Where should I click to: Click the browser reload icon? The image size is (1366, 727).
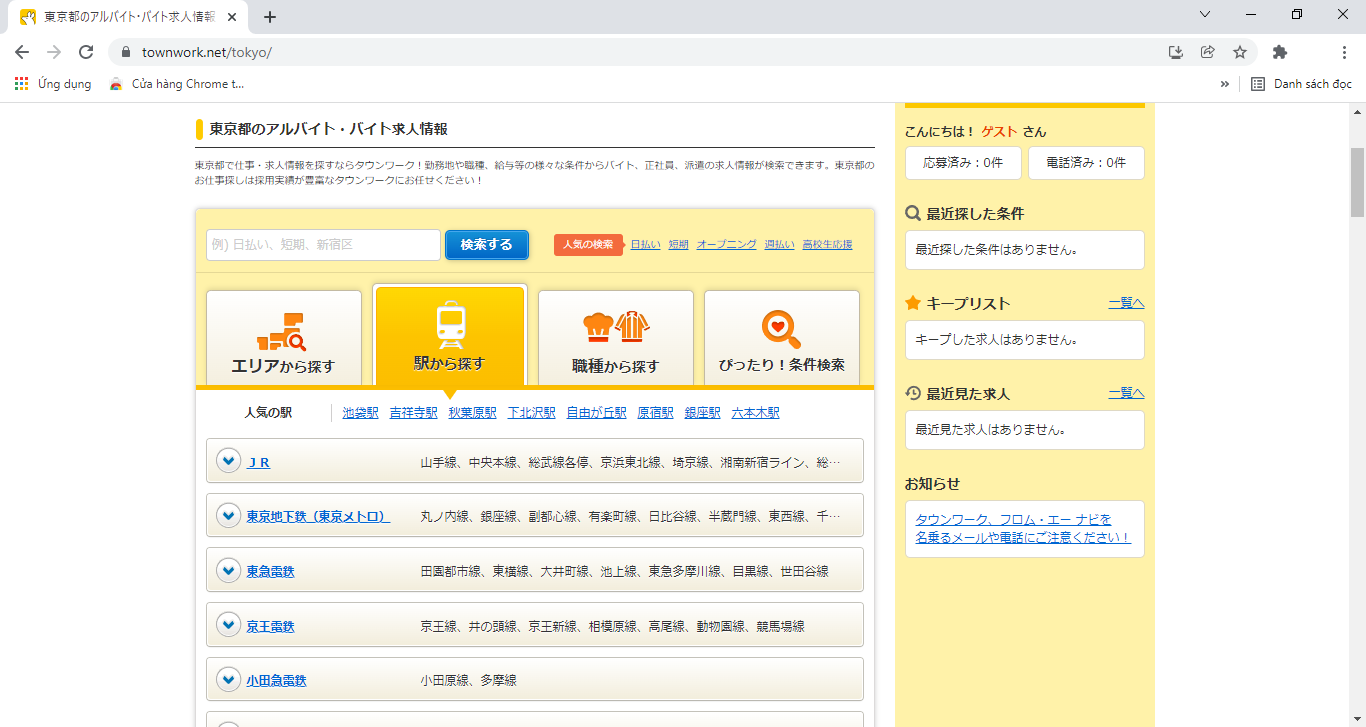pyautogui.click(x=86, y=52)
